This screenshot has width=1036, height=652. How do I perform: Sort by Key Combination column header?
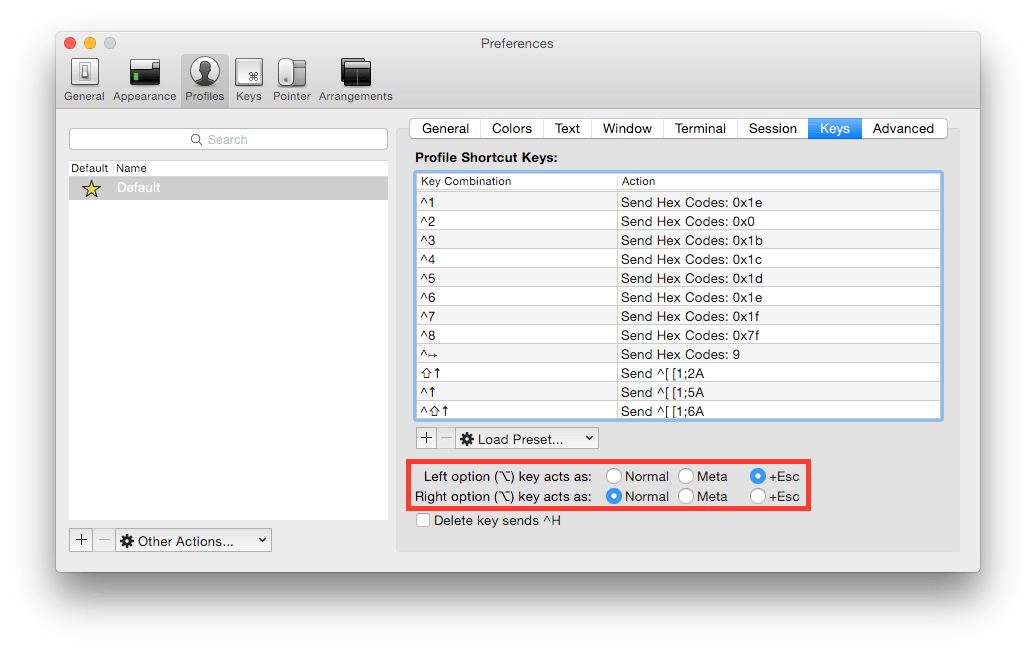click(x=517, y=181)
